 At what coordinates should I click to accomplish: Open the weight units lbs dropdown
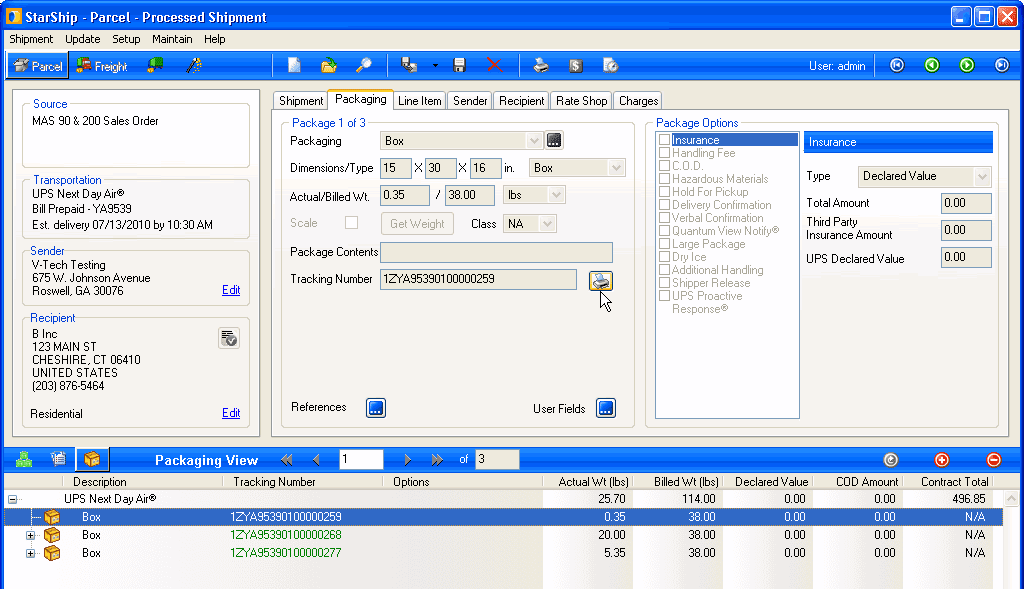[x=556, y=195]
